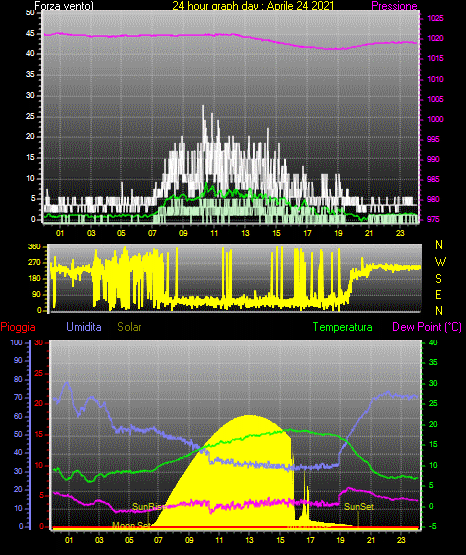Click the S wind direction letter
Viewport: 466px width, 555px height.
tap(438, 279)
